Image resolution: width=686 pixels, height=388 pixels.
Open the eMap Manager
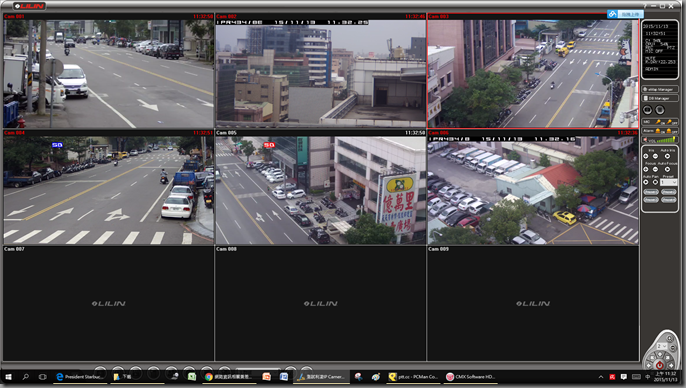coord(660,89)
